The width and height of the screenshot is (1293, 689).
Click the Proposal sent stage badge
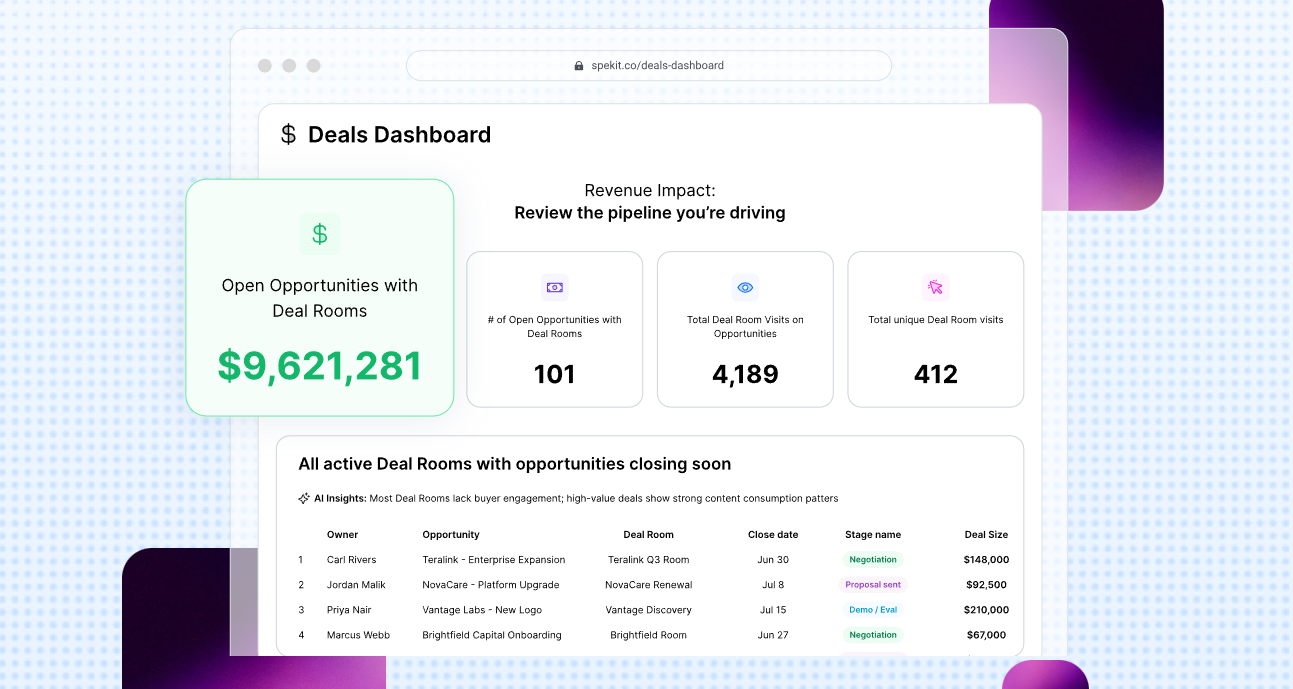coord(873,585)
